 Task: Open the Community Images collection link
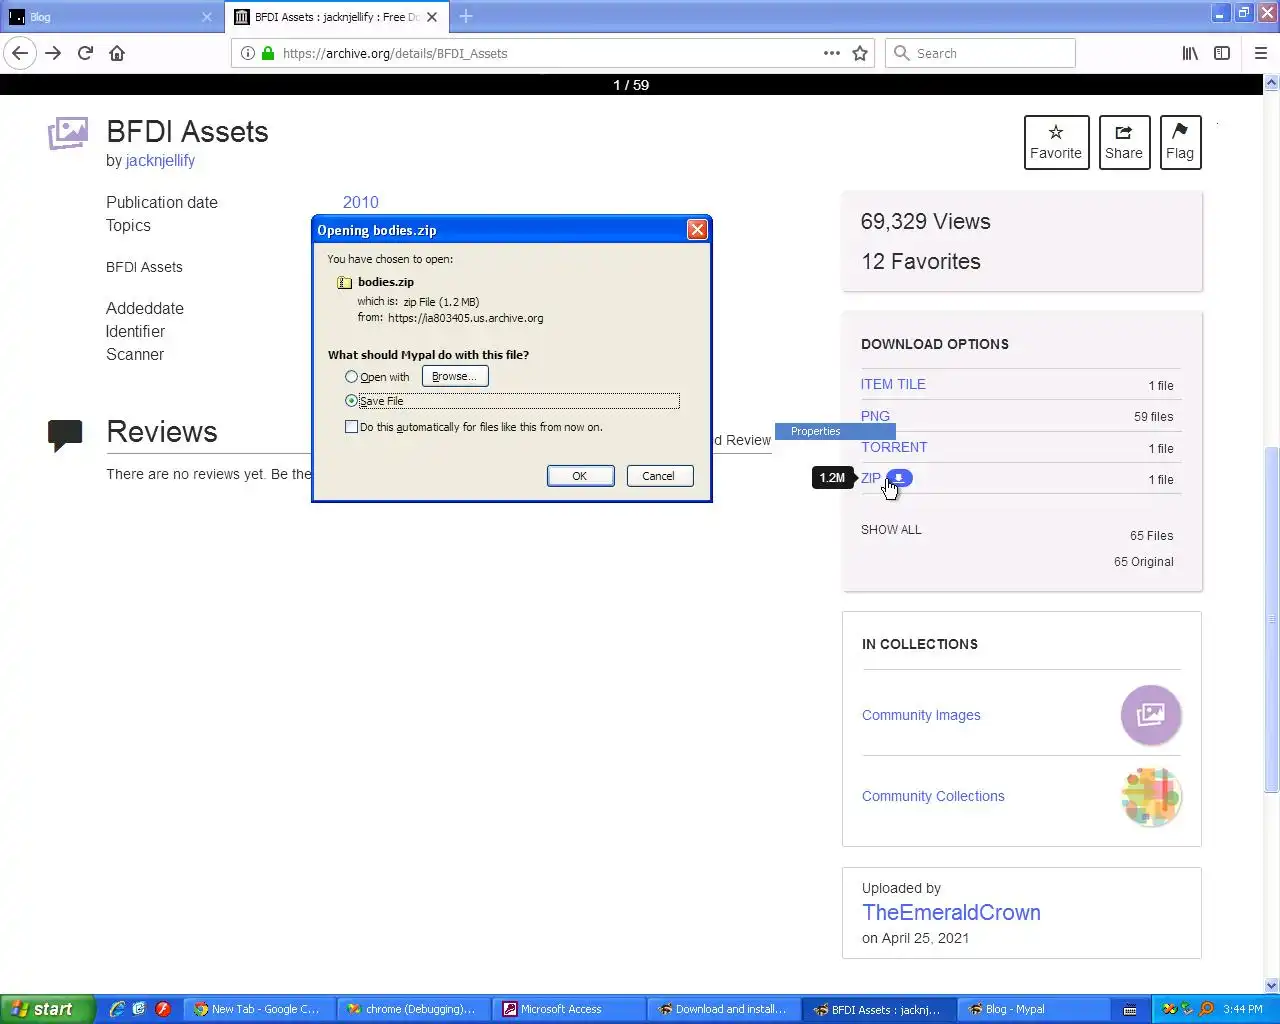(921, 715)
